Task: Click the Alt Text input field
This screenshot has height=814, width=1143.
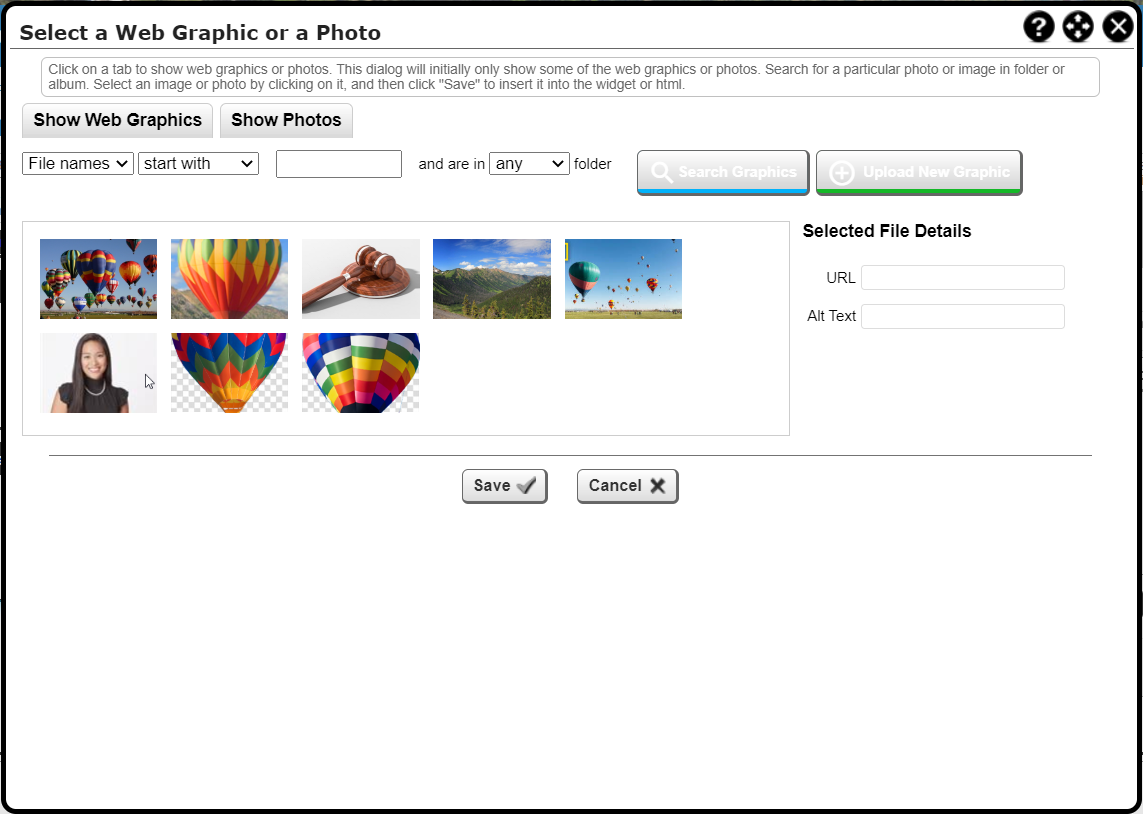Action: (962, 315)
